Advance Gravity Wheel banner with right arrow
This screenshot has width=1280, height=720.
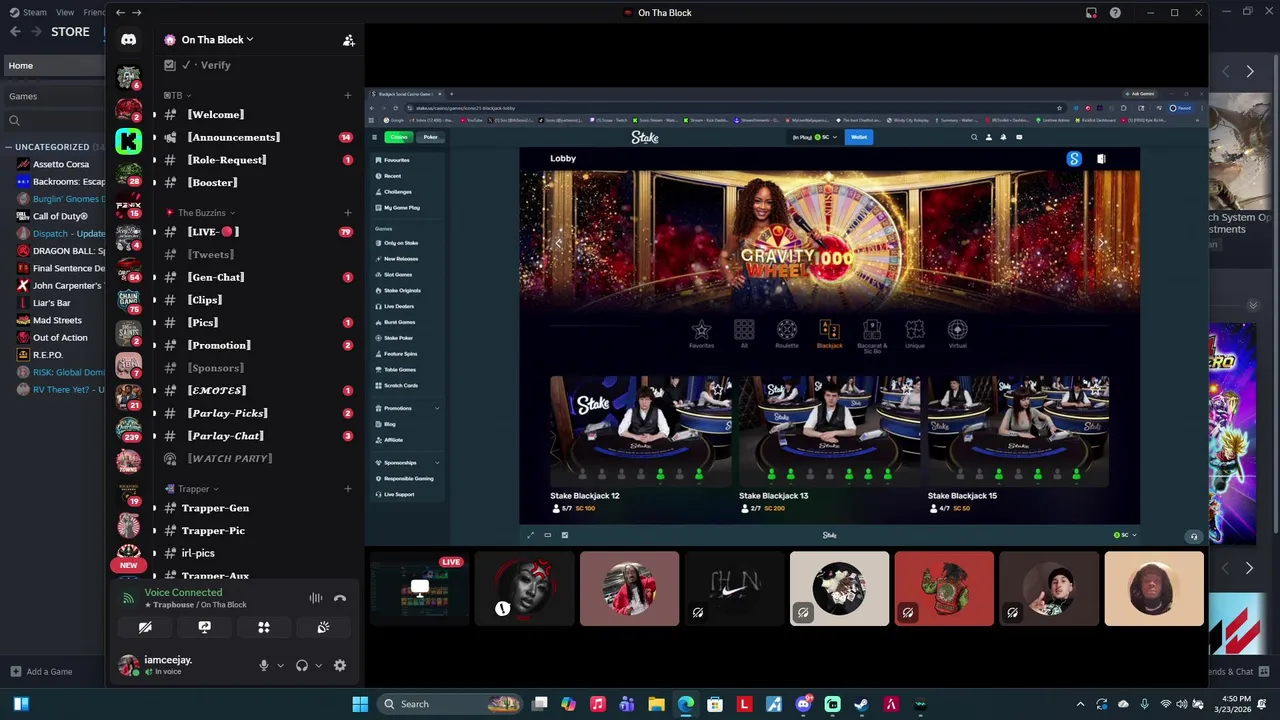(1102, 242)
